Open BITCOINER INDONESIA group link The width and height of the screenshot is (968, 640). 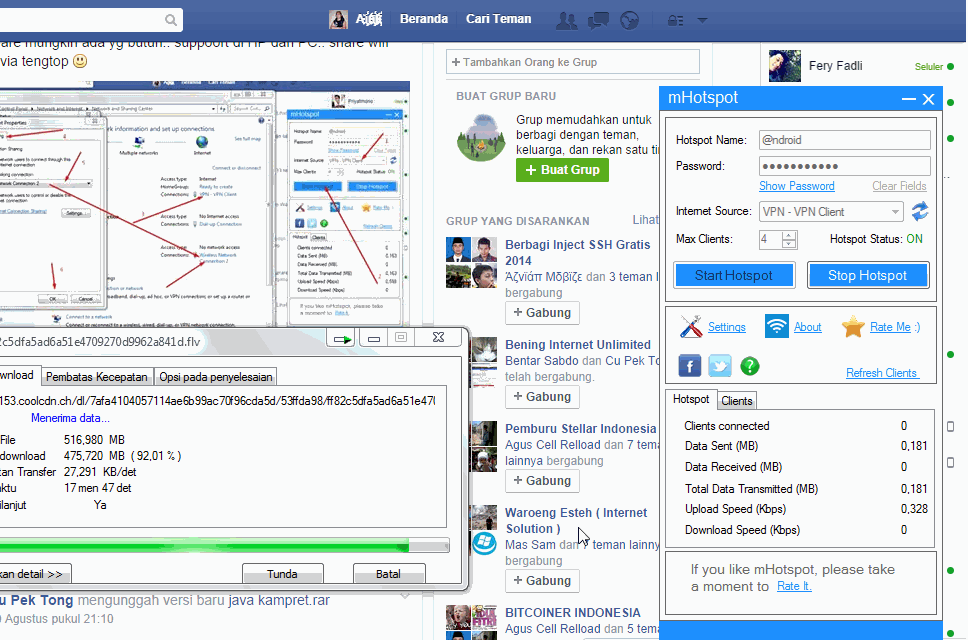pyautogui.click(x=572, y=612)
